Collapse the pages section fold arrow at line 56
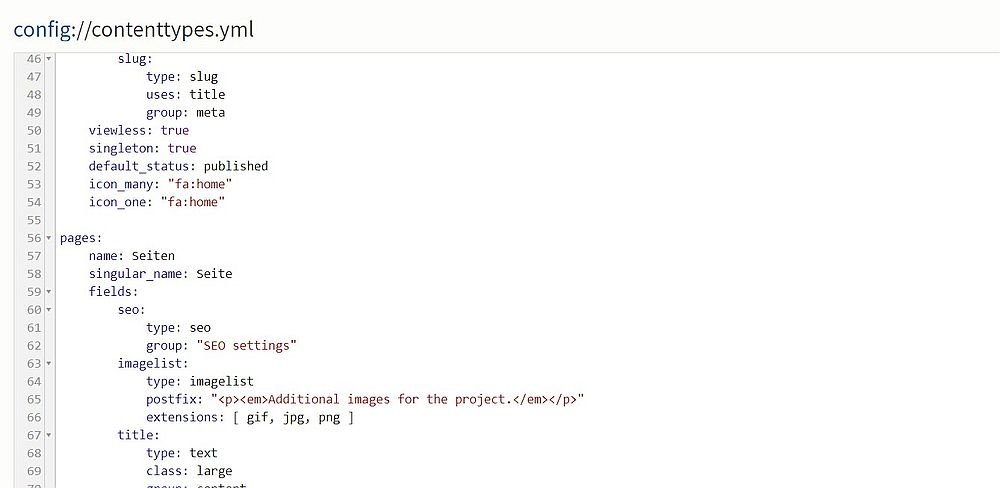This screenshot has height=488, width=1000. pyautogui.click(x=49, y=238)
